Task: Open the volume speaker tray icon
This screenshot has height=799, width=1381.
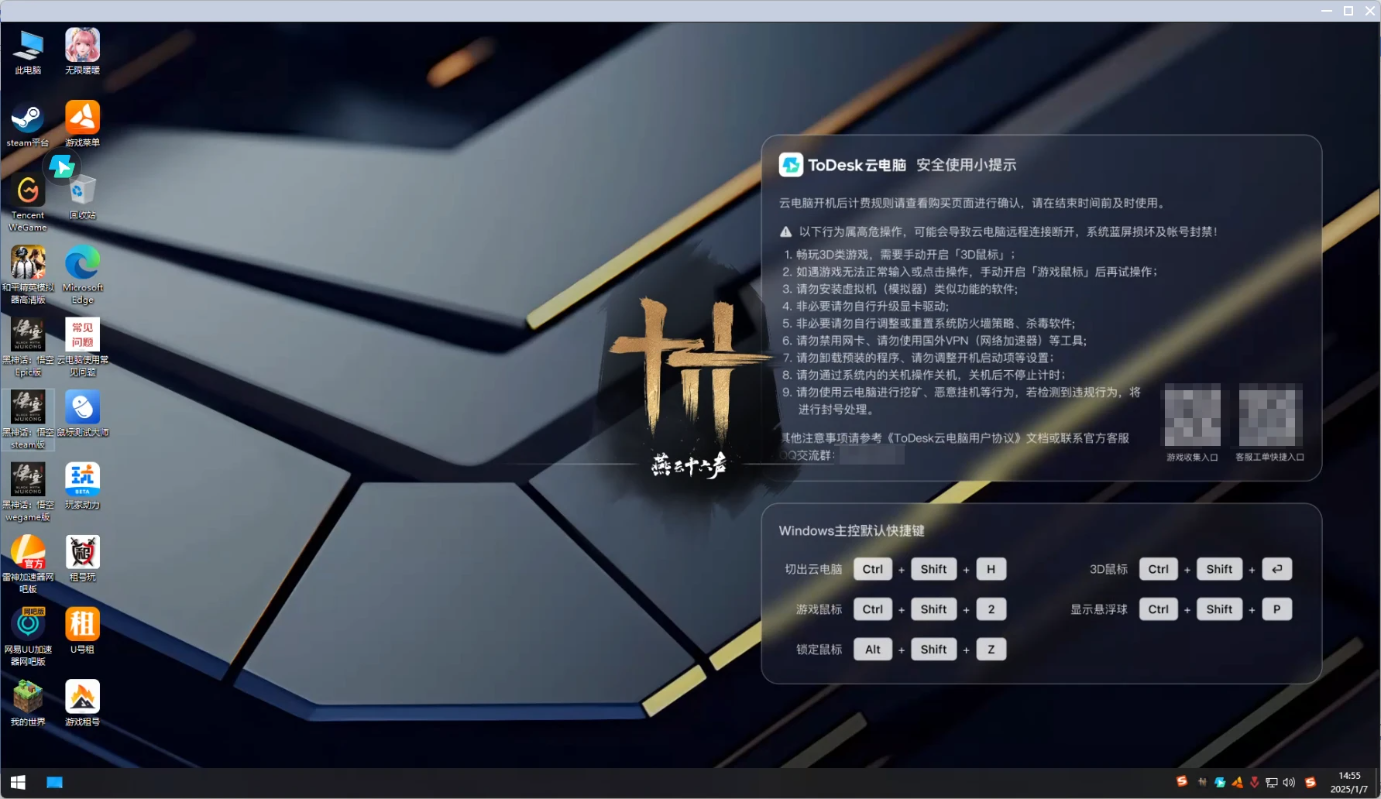Action: [x=1289, y=782]
